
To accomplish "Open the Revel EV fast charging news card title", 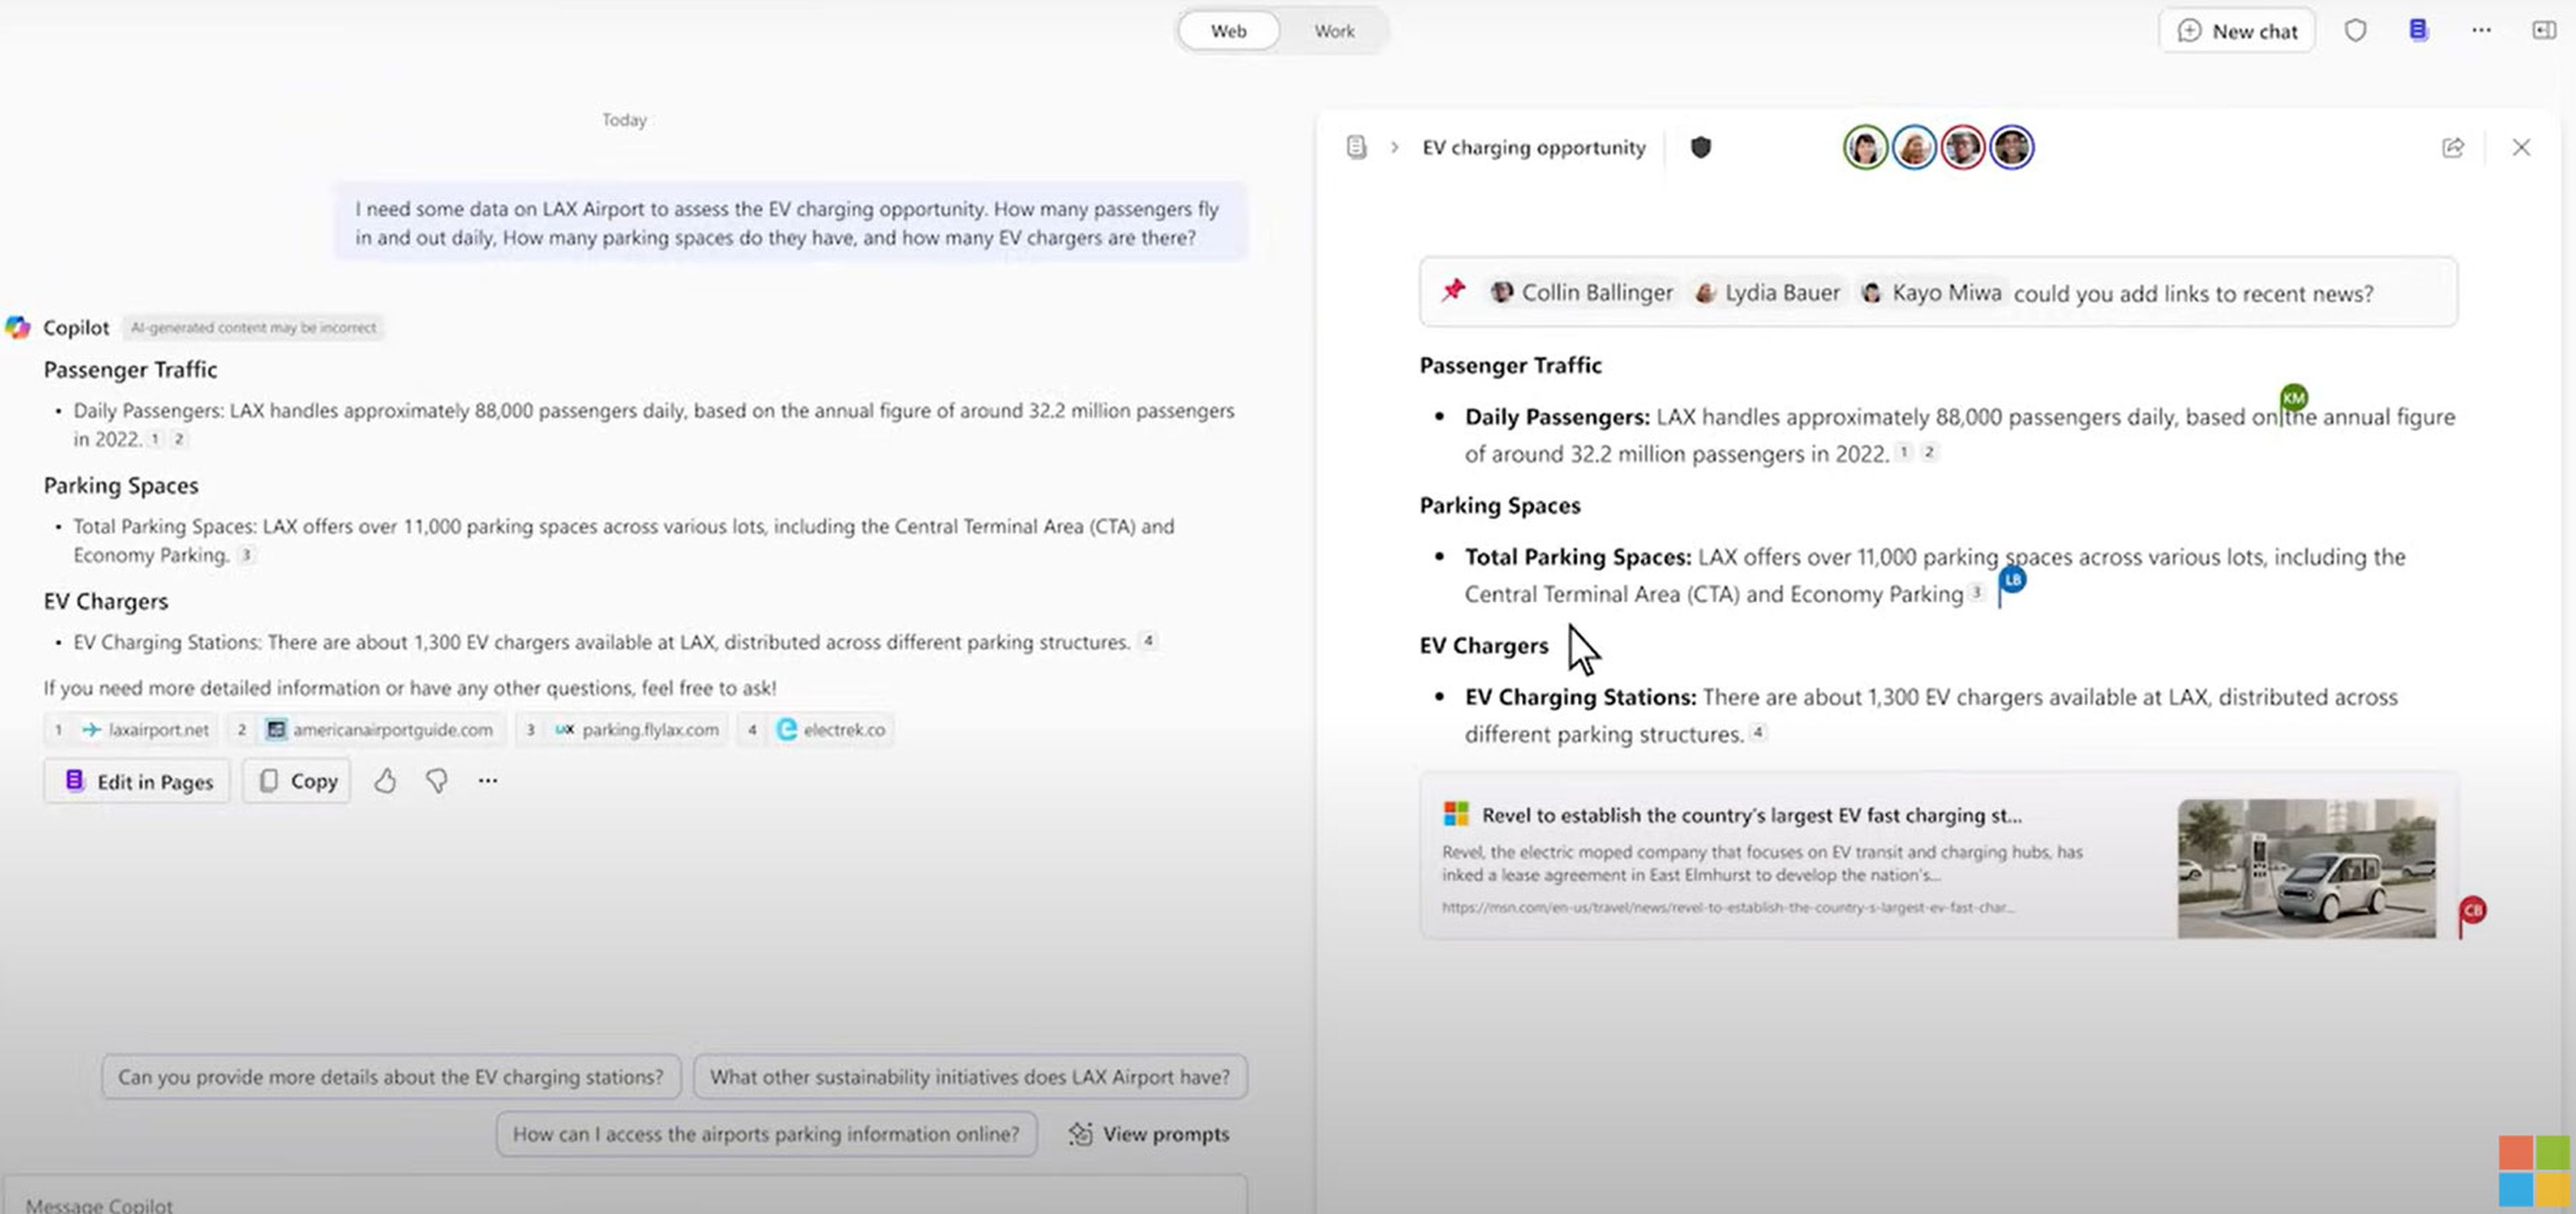I will click(1751, 815).
